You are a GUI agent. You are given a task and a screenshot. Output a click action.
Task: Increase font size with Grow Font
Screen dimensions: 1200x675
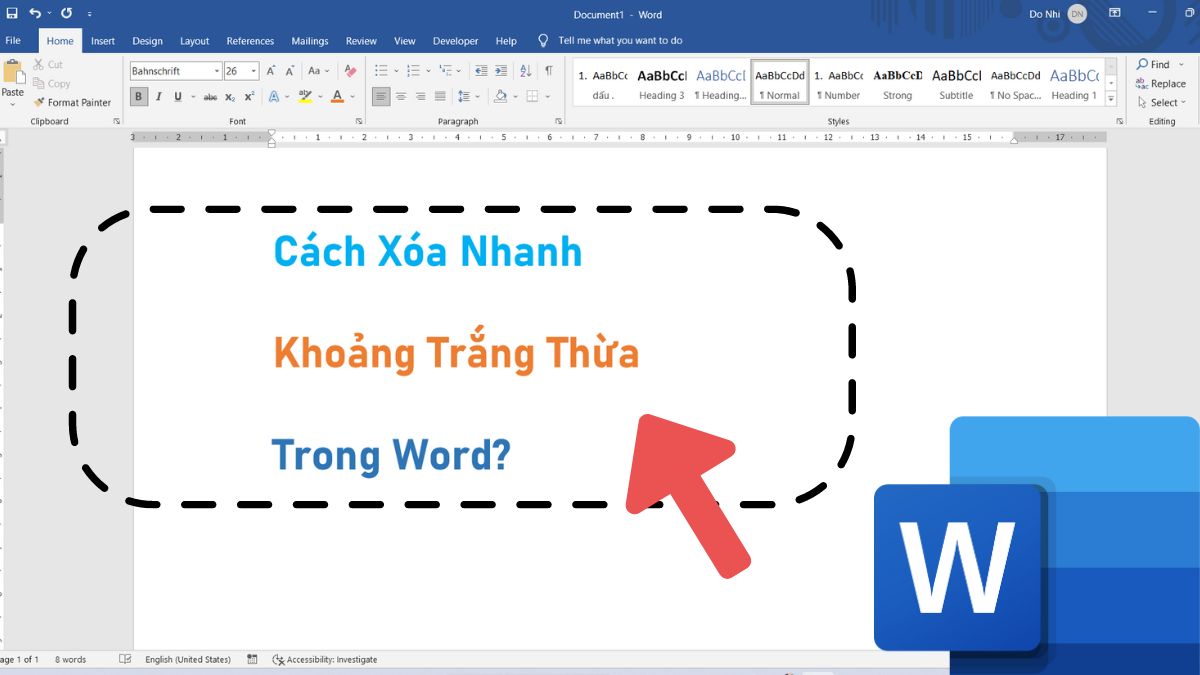click(x=271, y=71)
